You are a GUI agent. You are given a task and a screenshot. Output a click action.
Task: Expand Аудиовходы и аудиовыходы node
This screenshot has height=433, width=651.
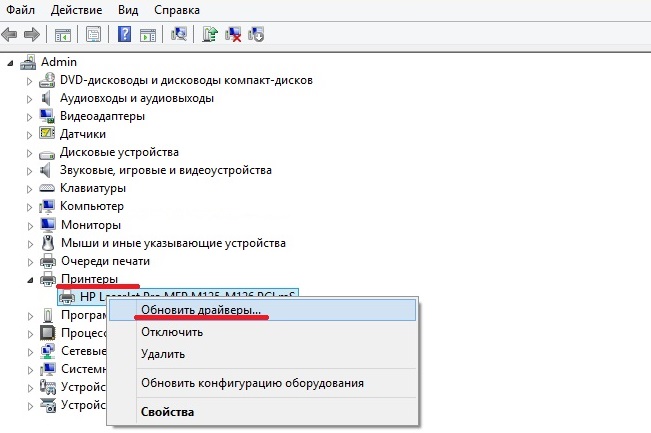29,99
